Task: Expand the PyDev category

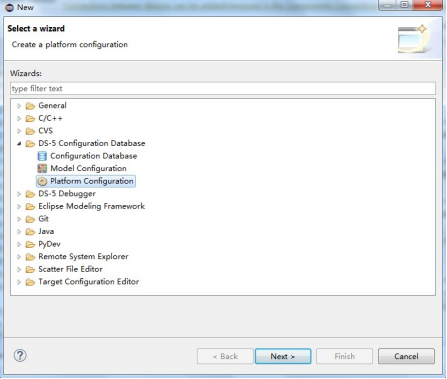Action: coord(19,244)
